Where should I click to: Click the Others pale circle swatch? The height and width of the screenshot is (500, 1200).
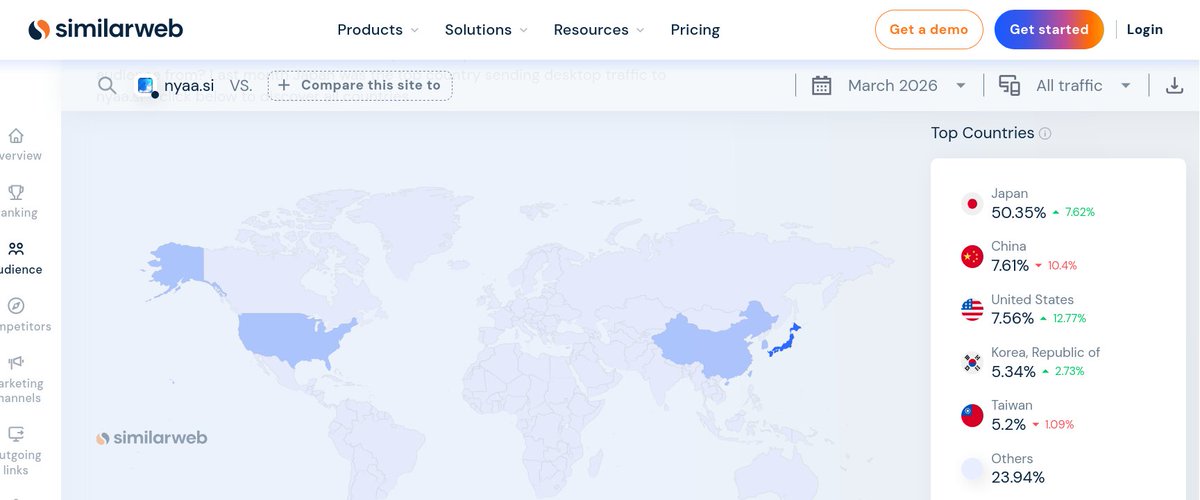(x=972, y=469)
